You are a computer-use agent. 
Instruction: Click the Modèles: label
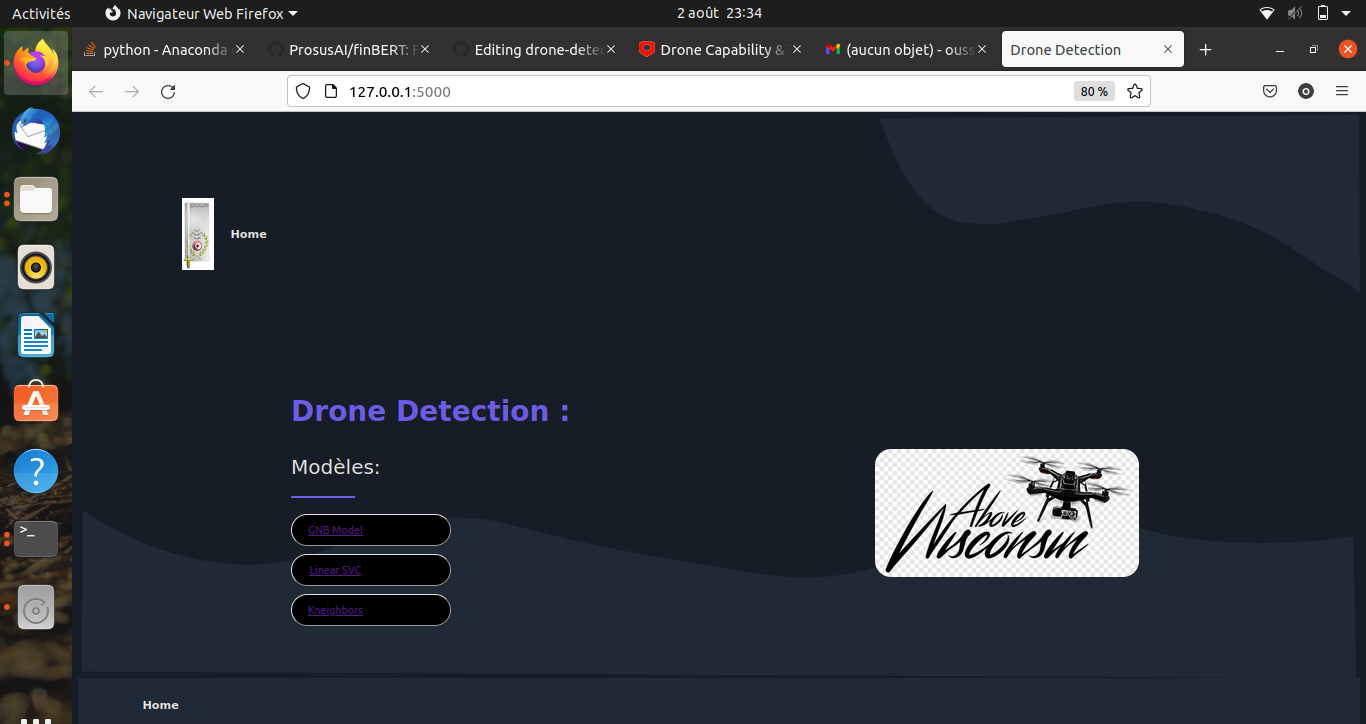pos(336,467)
